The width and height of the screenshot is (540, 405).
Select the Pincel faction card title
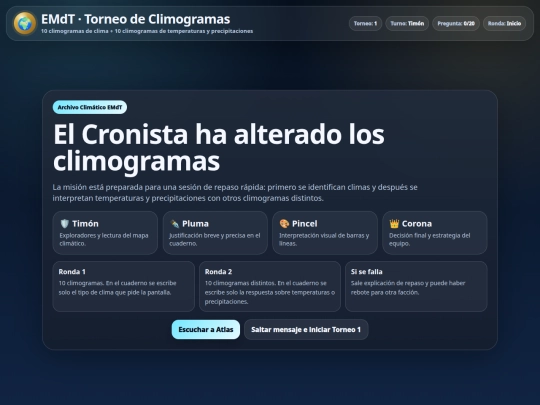point(304,224)
